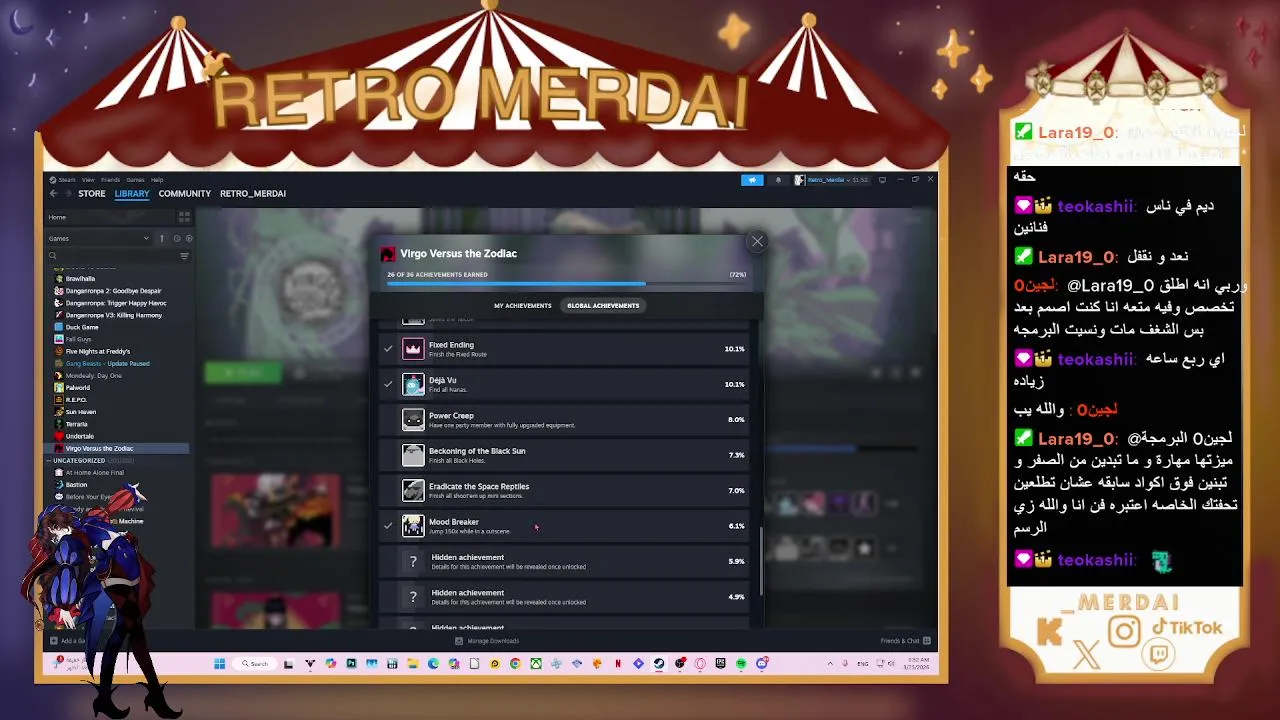
Task: Click the achievements list scrollbar
Action: [762, 560]
